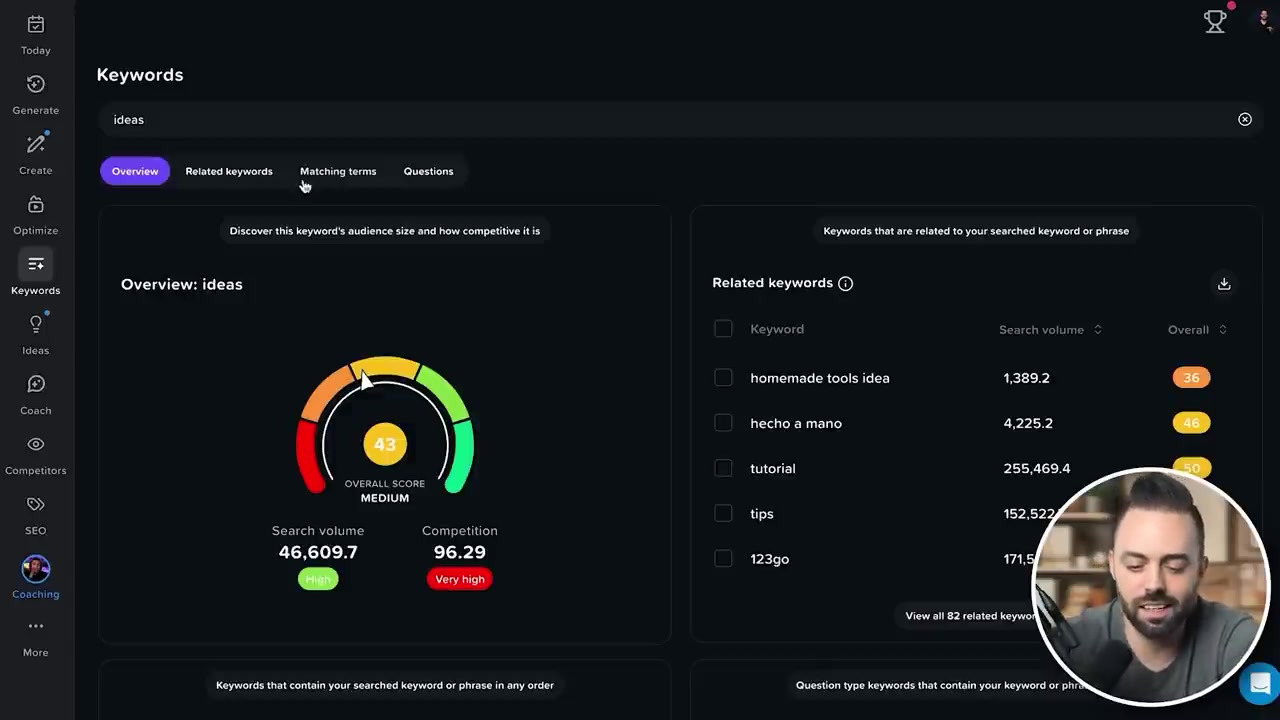Open the Optimize sidebar icon
Viewport: 1280px width, 720px height.
click(35, 205)
